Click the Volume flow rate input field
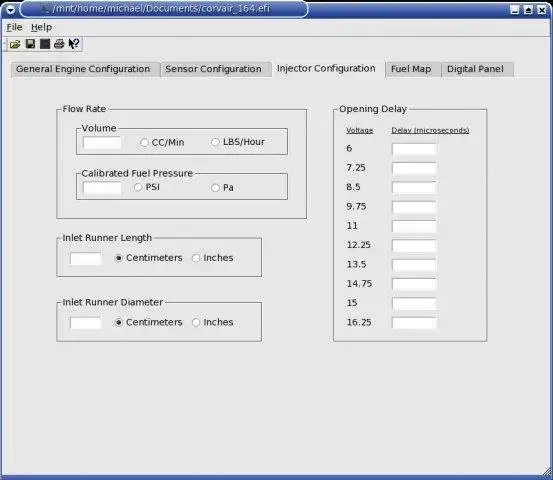553x480 pixels. click(102, 143)
